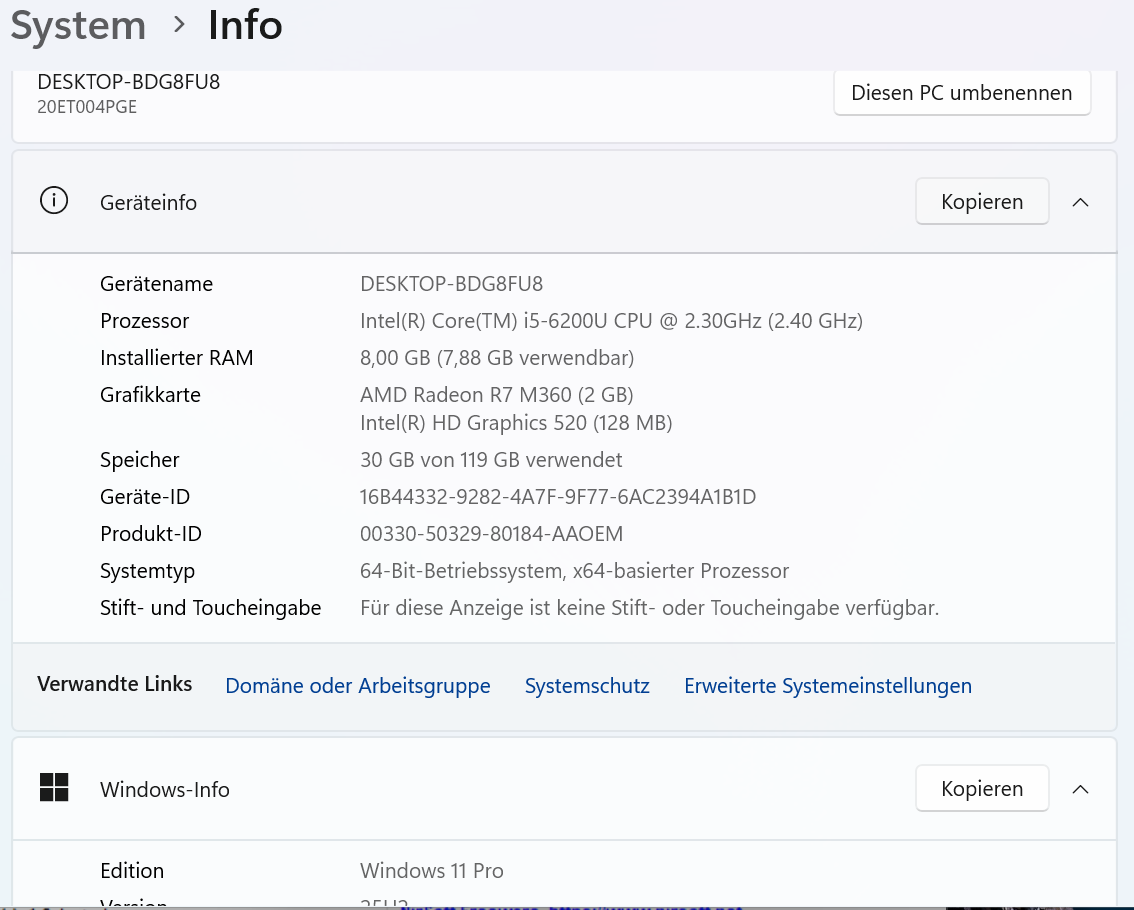Click the Windows logo icon beside Windows-Info
1134x910 pixels.
[x=54, y=787]
